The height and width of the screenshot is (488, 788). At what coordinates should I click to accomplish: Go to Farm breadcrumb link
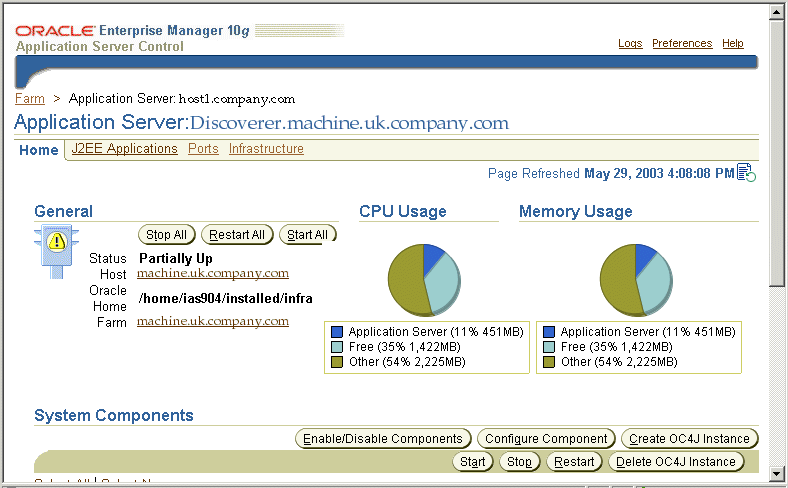30,99
